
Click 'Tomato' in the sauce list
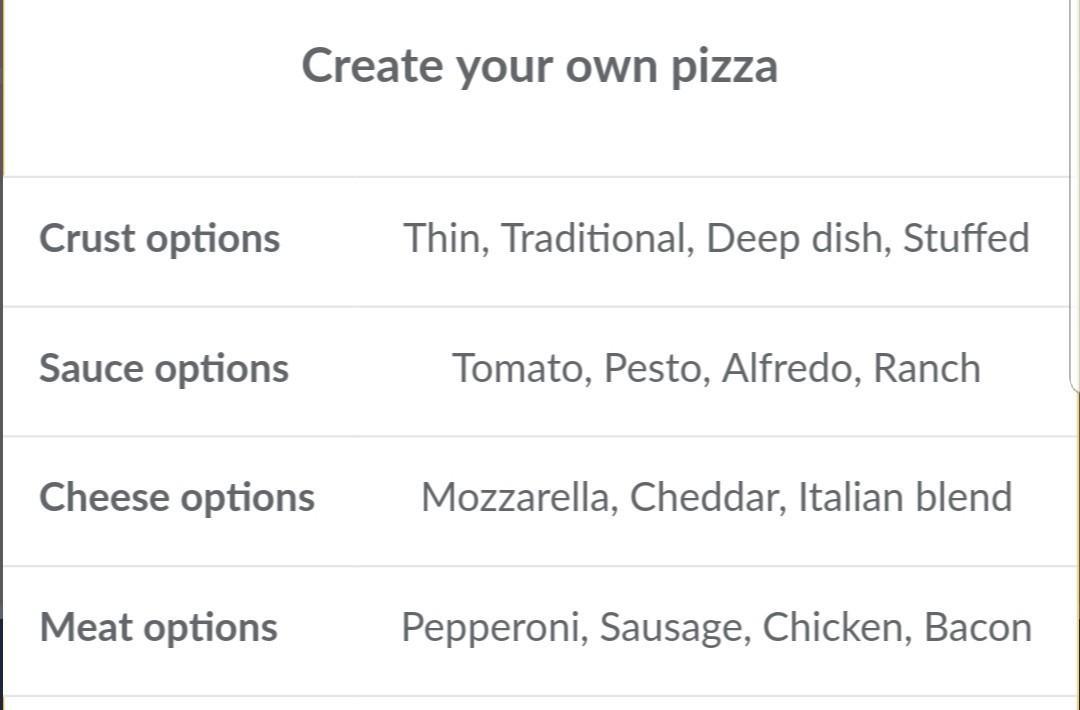click(518, 368)
